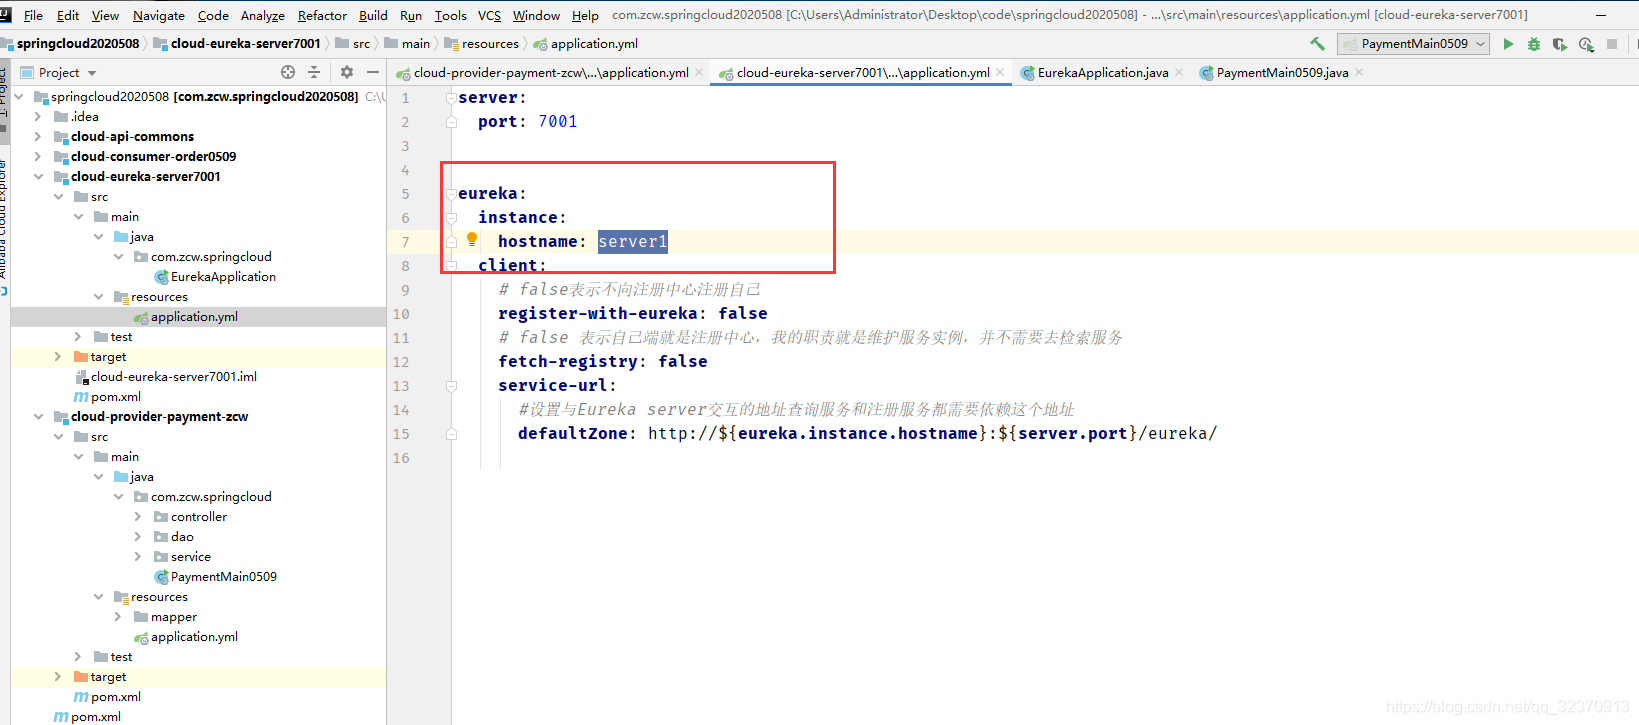The image size is (1639, 725).
Task: Open Project panel settings gear
Action: click(347, 72)
